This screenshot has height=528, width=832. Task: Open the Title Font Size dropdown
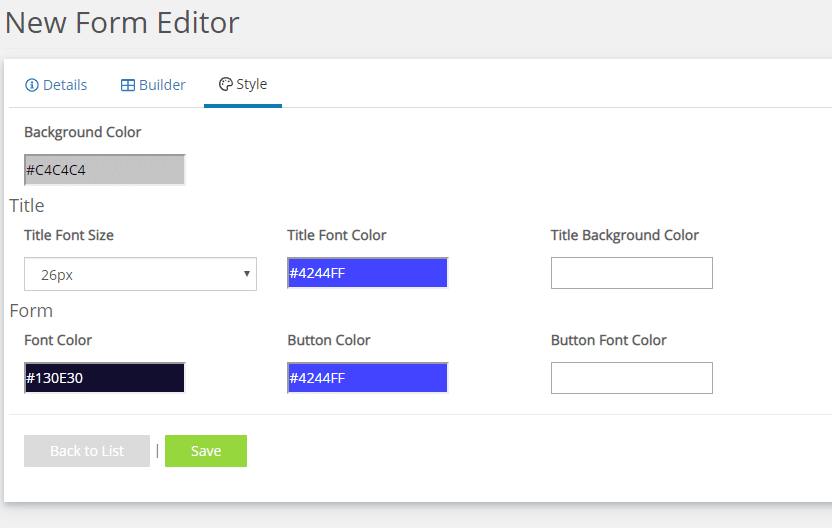click(140, 274)
